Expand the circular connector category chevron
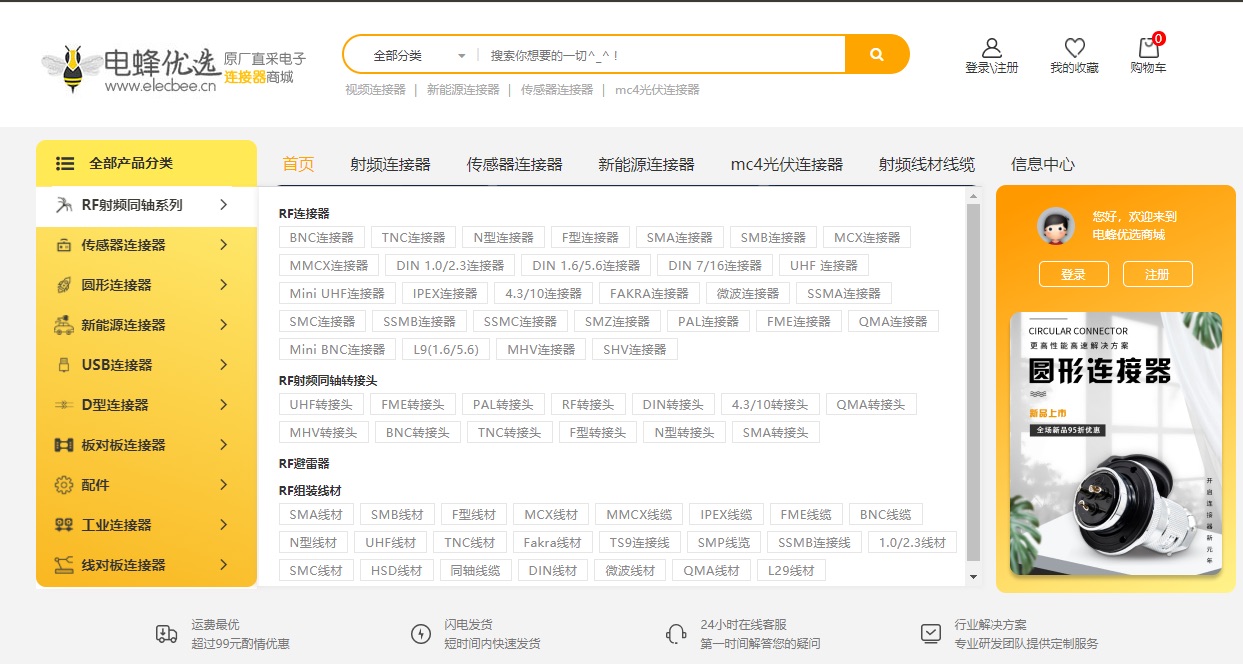The width and height of the screenshot is (1243, 664). [223, 285]
